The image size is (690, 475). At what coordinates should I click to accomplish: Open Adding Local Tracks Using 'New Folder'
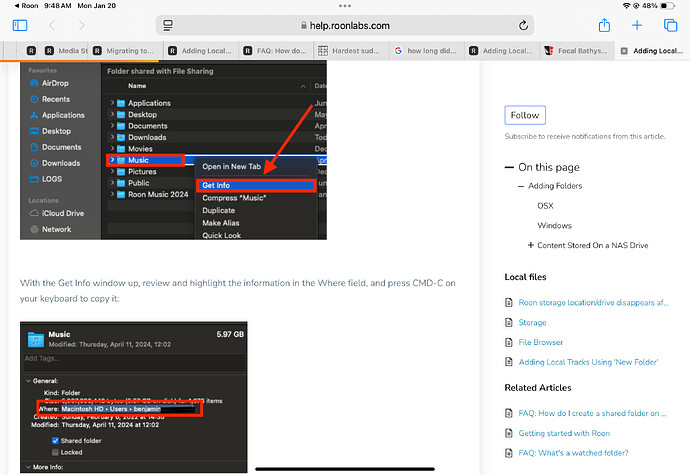[x=588, y=362]
